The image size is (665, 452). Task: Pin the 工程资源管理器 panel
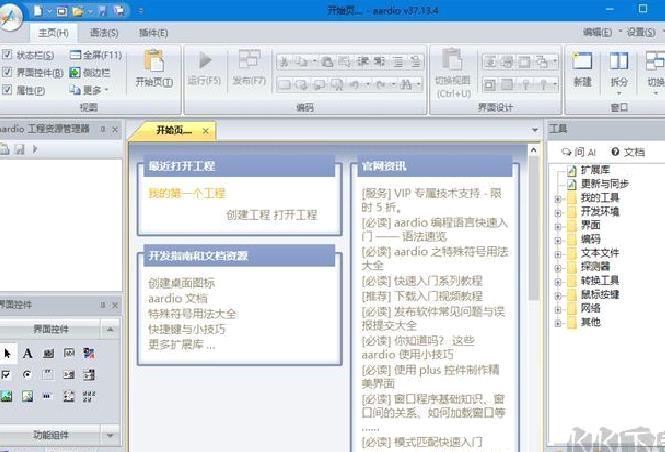click(103, 129)
